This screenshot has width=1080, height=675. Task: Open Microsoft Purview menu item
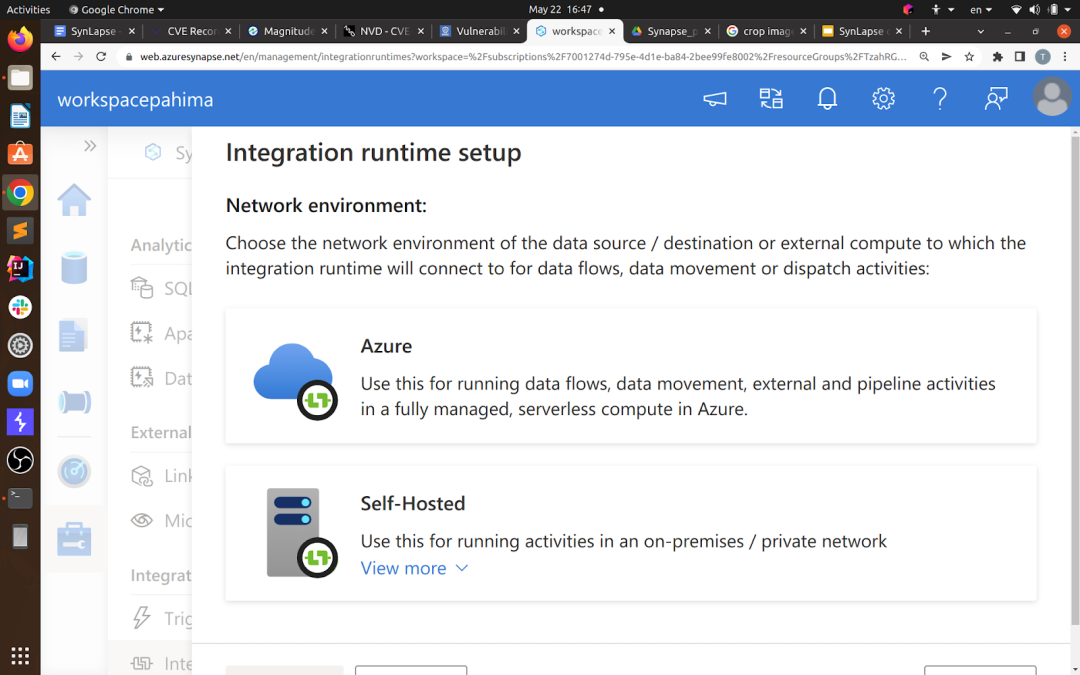pos(161,521)
